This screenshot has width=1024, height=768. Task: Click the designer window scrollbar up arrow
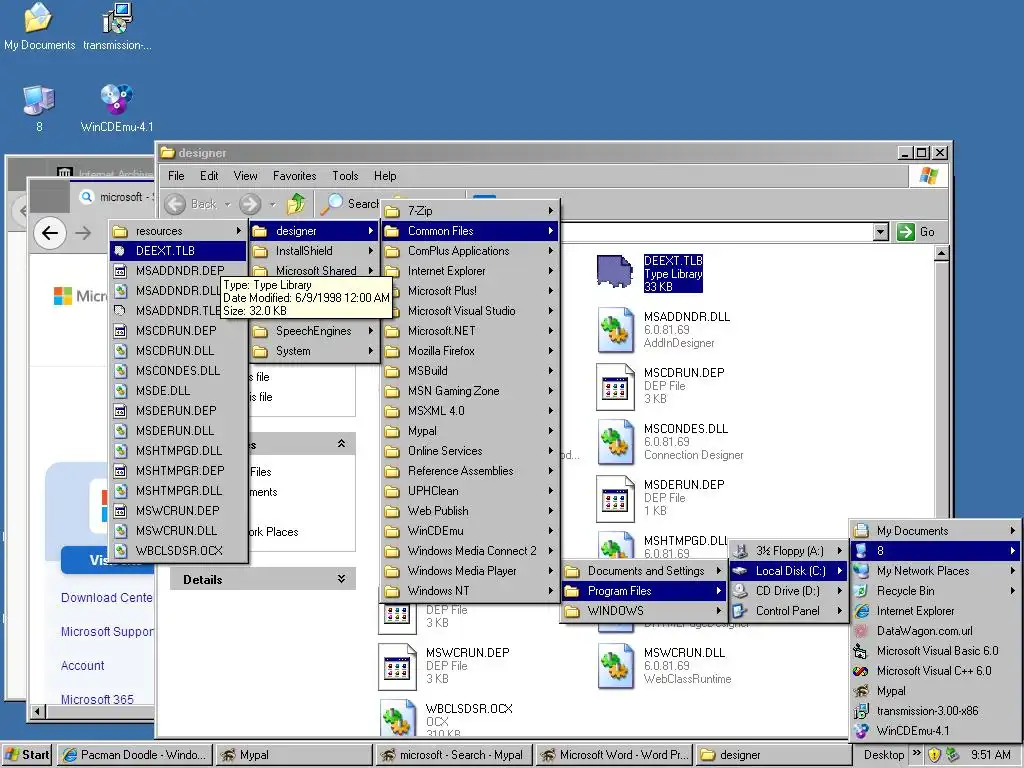(941, 253)
